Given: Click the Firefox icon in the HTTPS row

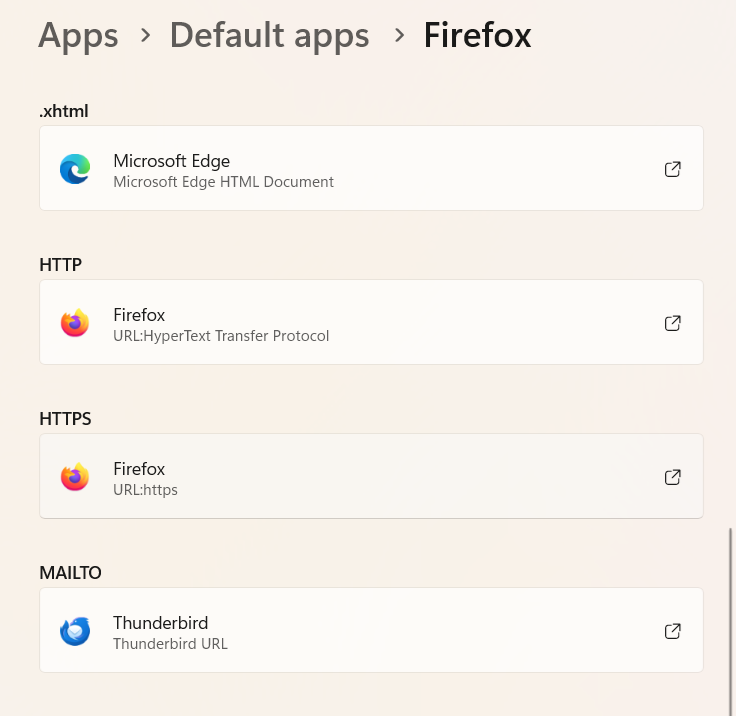Looking at the screenshot, I should coord(75,477).
